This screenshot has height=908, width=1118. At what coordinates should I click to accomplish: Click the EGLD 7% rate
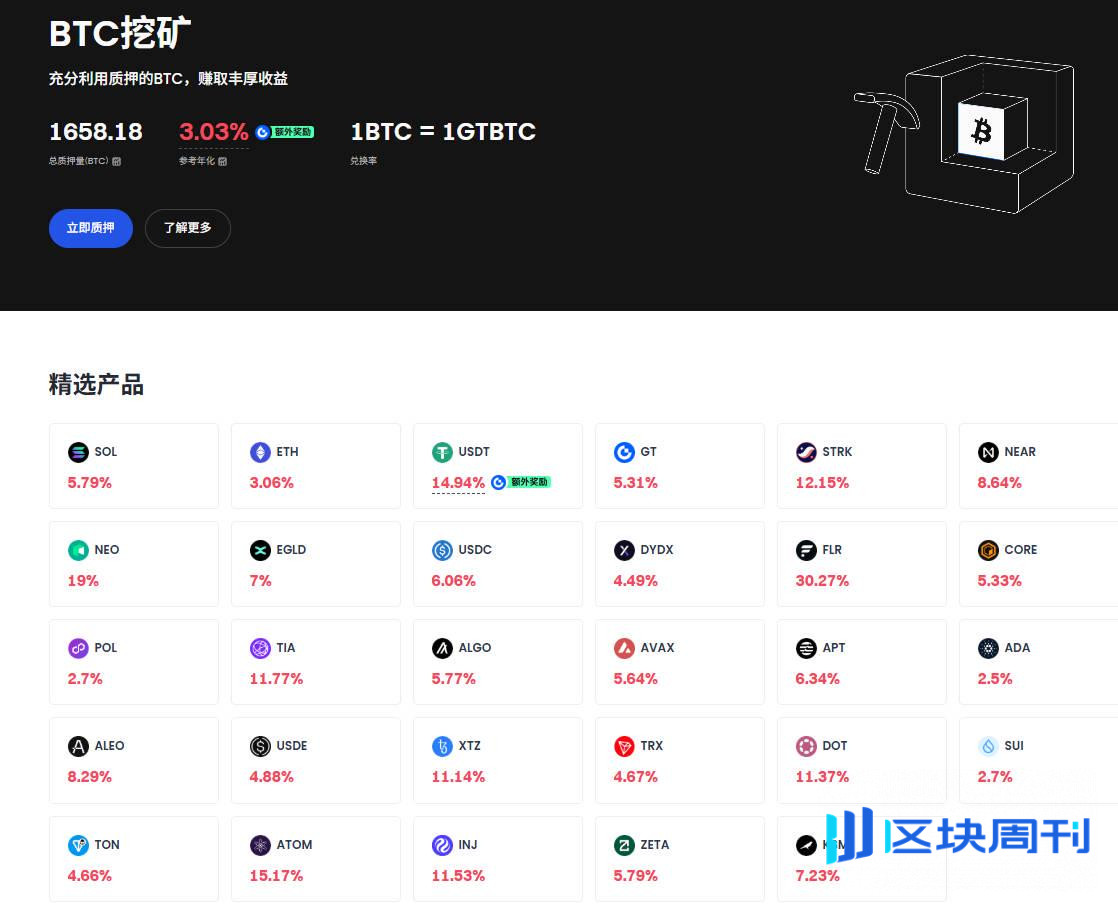(x=260, y=581)
